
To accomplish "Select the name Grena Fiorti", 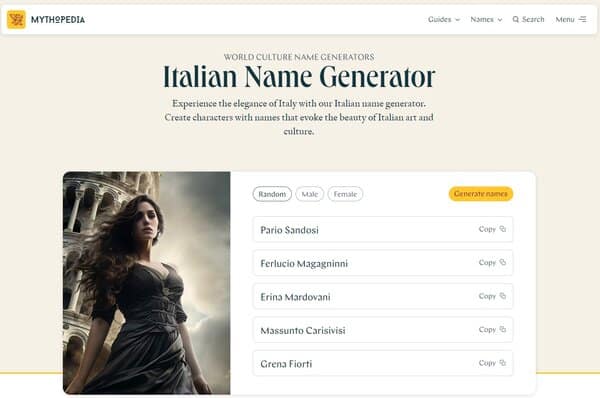I will [x=286, y=364].
